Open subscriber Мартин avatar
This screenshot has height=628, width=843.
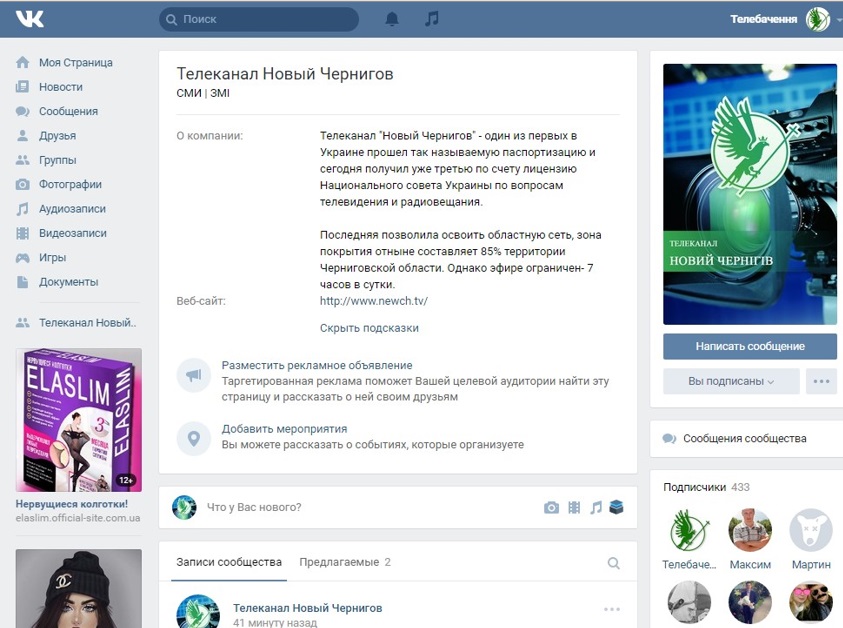811,530
